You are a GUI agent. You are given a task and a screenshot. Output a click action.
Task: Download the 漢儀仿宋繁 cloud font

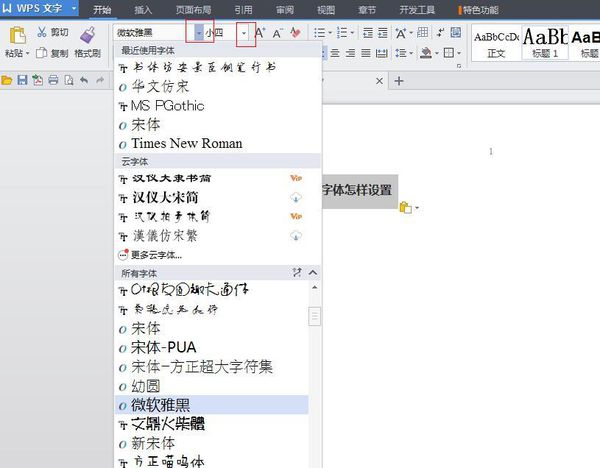click(x=295, y=236)
